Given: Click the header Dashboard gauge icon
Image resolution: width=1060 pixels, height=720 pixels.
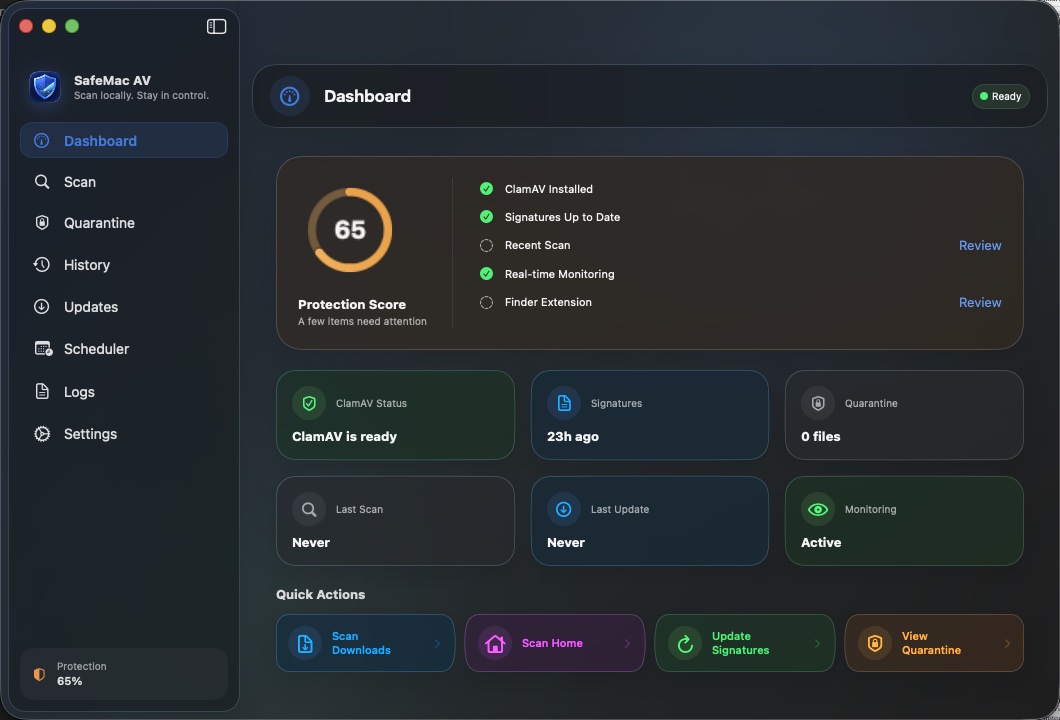Looking at the screenshot, I should pos(289,96).
